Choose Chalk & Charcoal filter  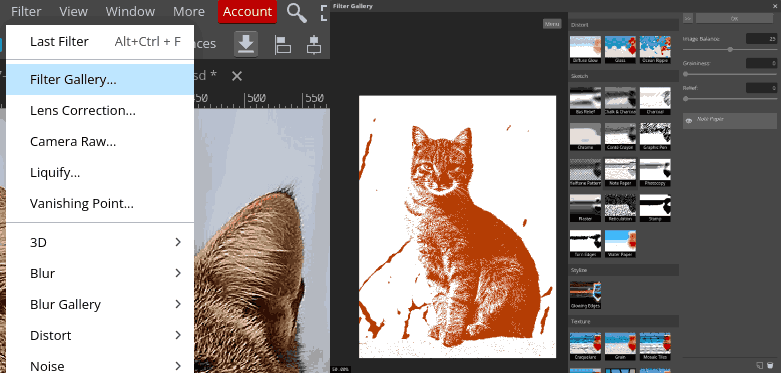coord(620,101)
